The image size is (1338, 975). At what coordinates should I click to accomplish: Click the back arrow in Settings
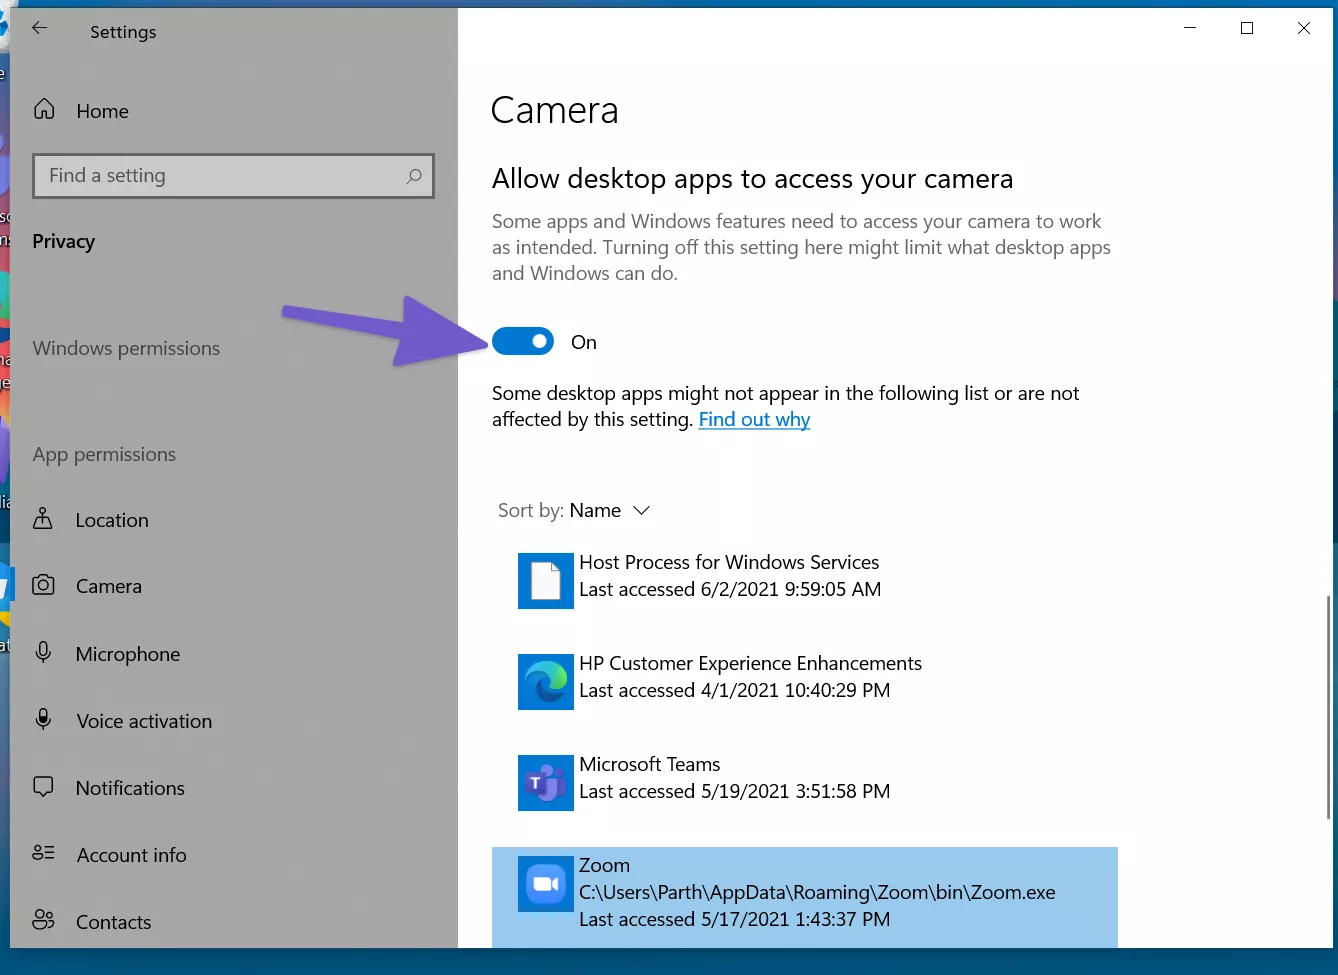pos(40,28)
